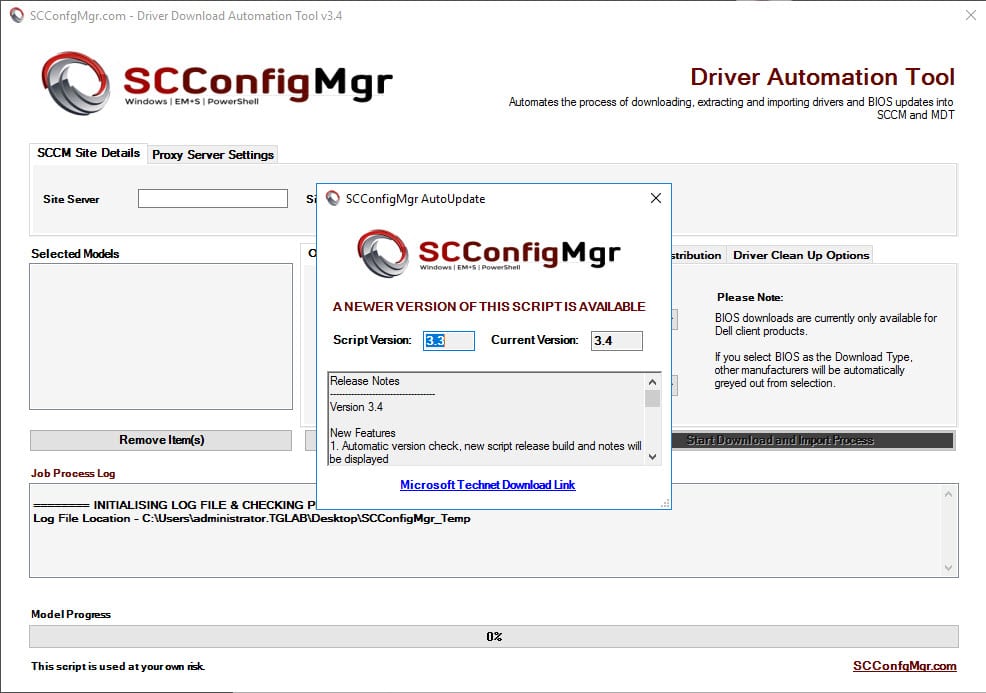The image size is (986, 693).
Task: Click the SCConfigMgr logo inside AutoUpdate dialog
Action: (489, 253)
